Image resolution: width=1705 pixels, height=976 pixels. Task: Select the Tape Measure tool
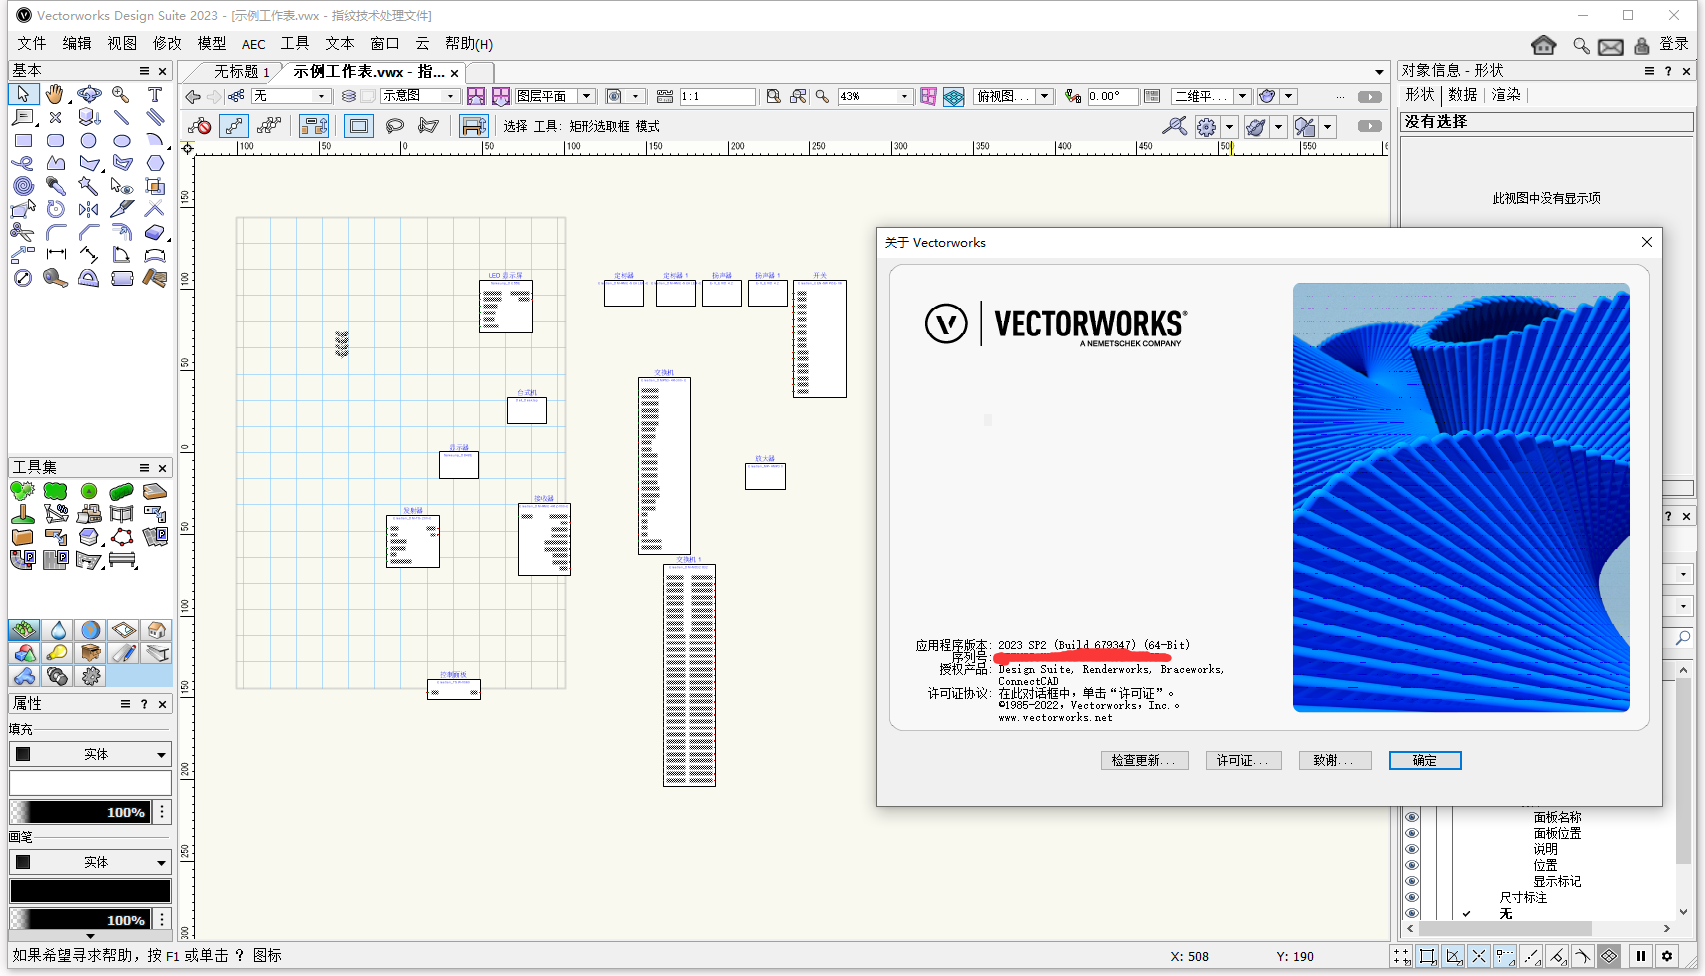[x=54, y=279]
